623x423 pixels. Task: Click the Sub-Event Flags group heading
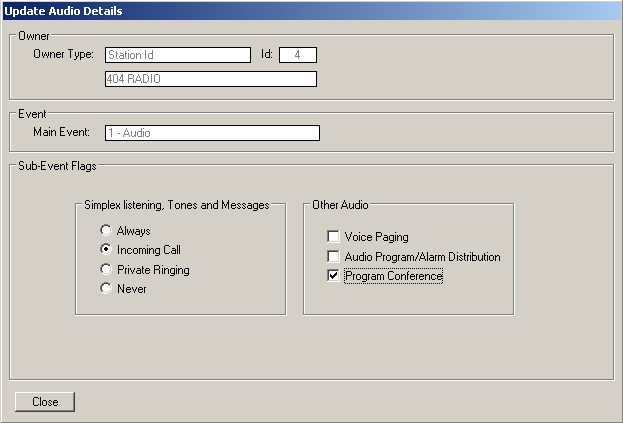50,164
